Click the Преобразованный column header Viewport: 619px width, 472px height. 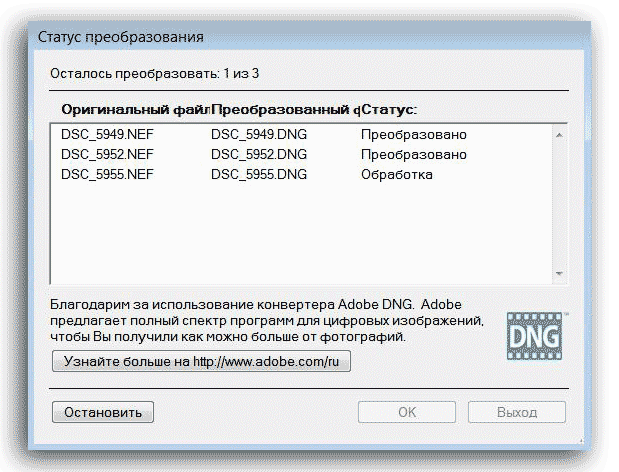[285, 110]
